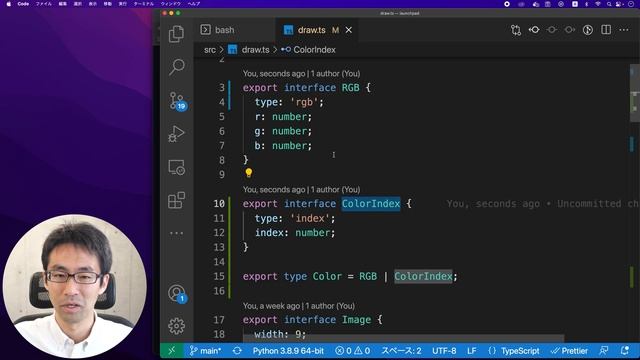Click the feedback icon in status bar
The height and width of the screenshot is (360, 640).
tap(604, 351)
